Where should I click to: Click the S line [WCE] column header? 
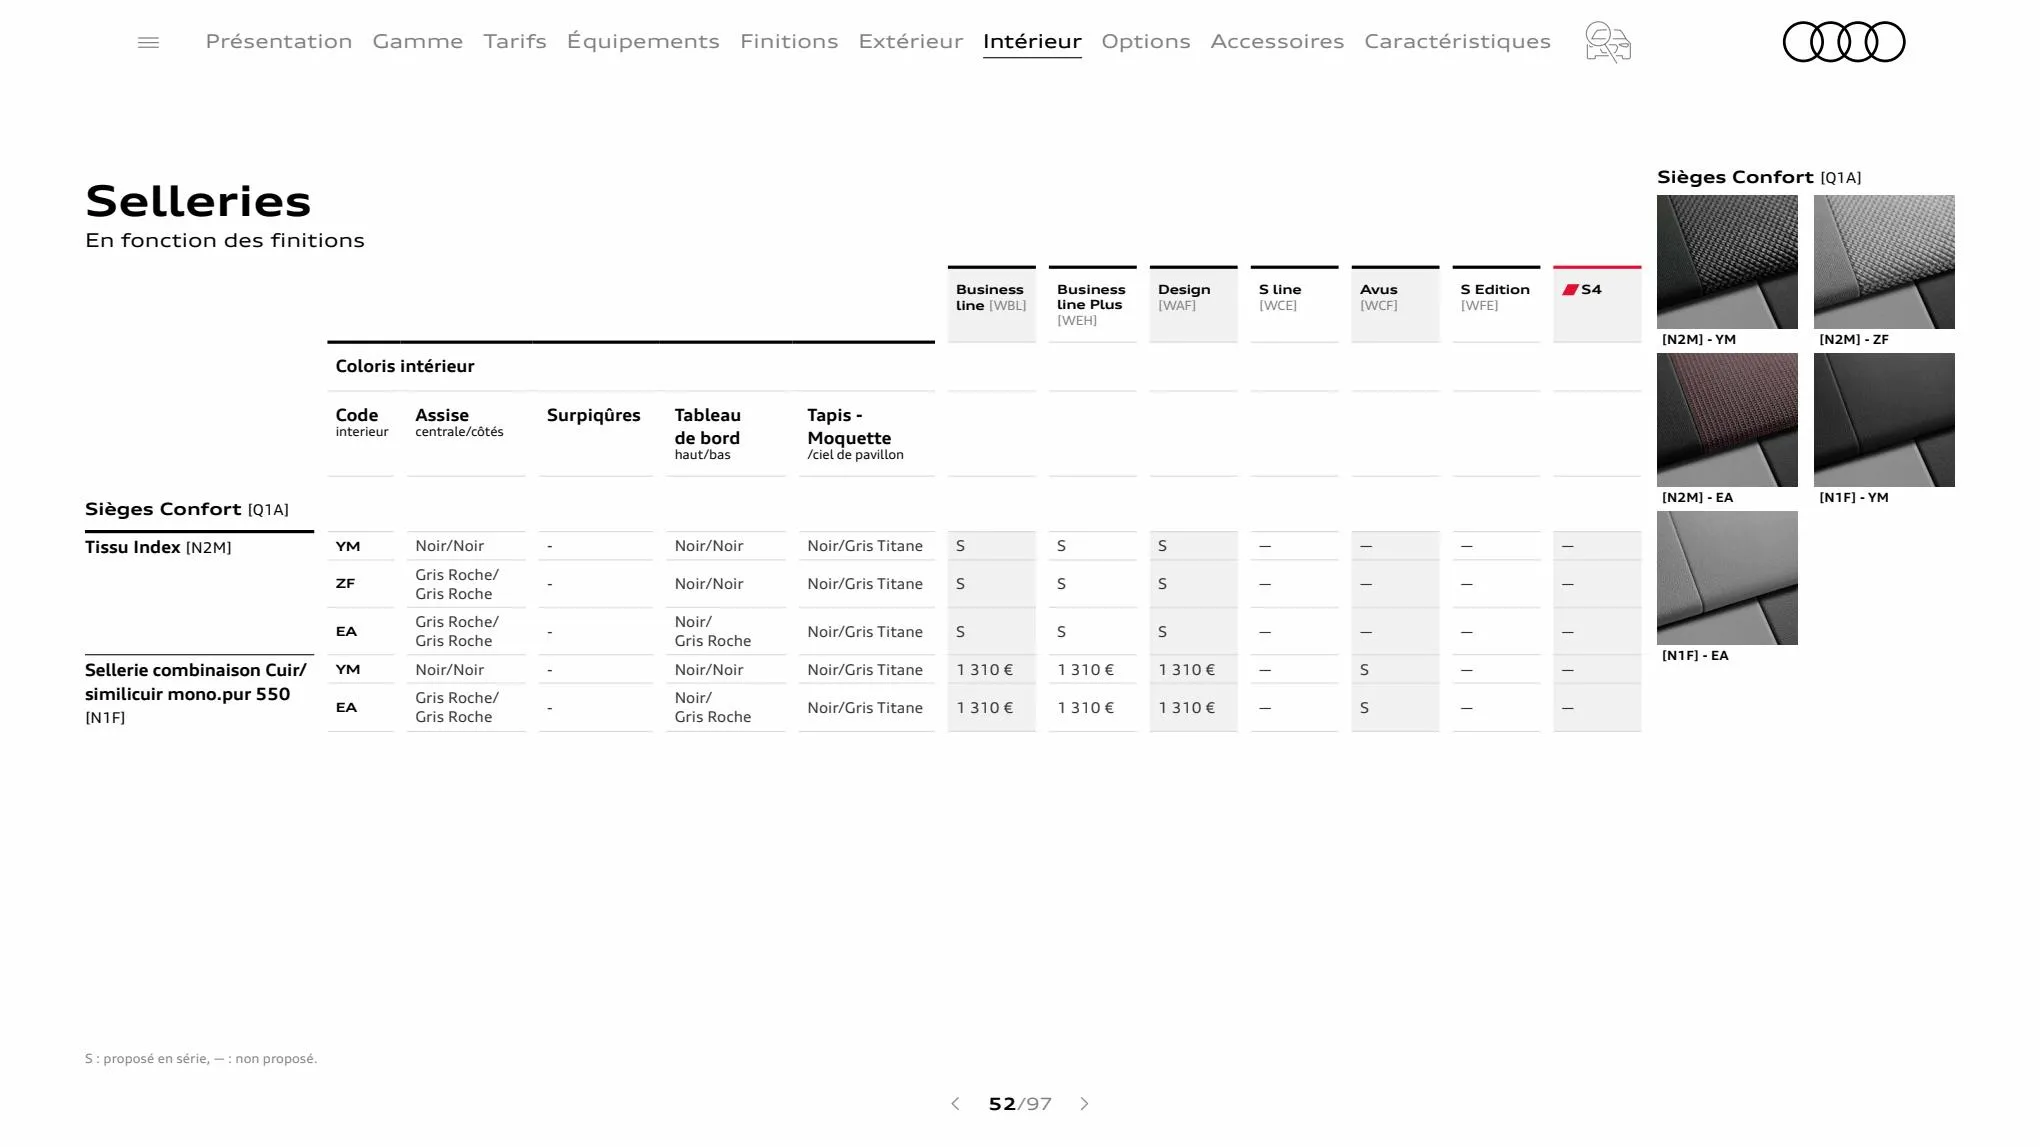pyautogui.click(x=1294, y=304)
